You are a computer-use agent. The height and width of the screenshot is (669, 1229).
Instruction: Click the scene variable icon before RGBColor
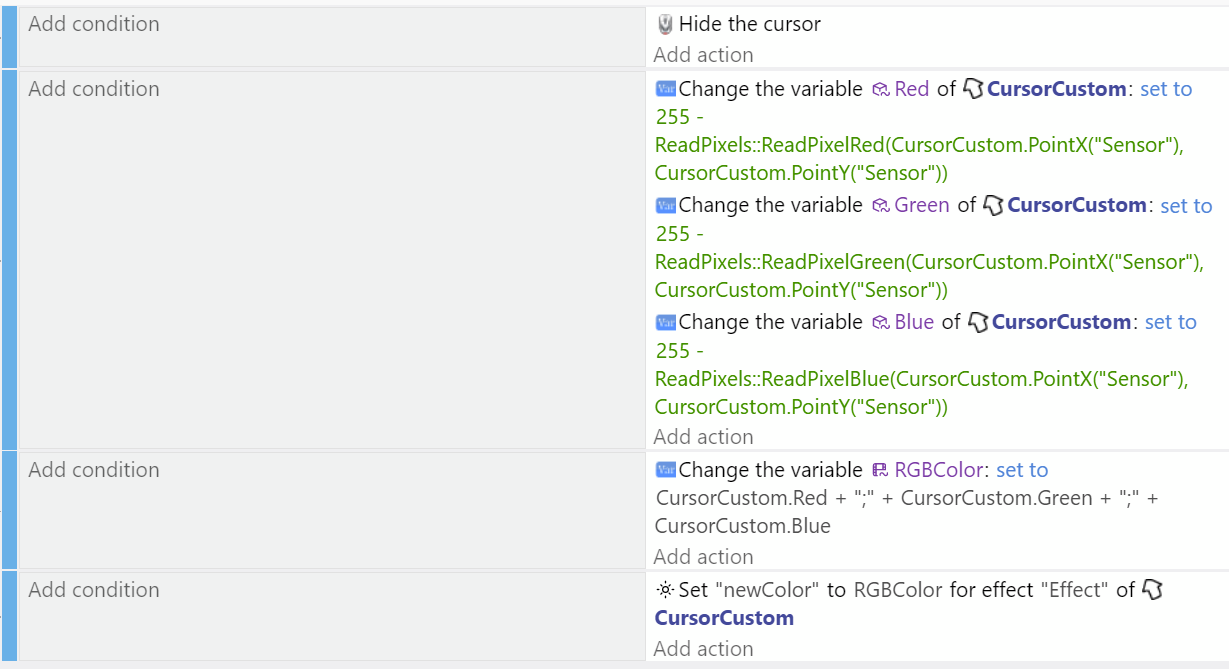tap(880, 470)
